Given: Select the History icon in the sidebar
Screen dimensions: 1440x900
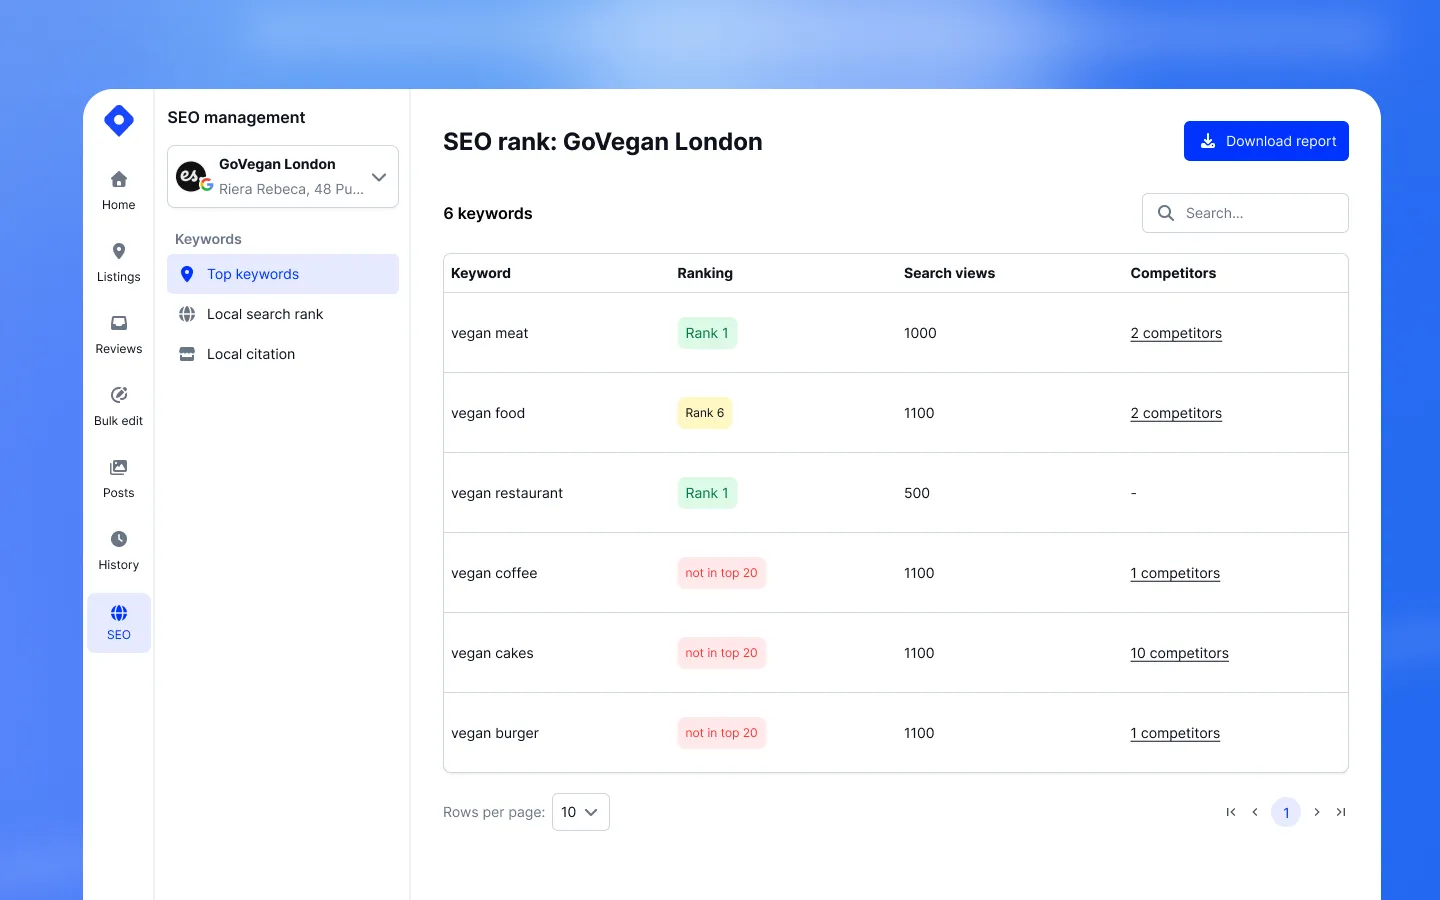Looking at the screenshot, I should pyautogui.click(x=118, y=549).
